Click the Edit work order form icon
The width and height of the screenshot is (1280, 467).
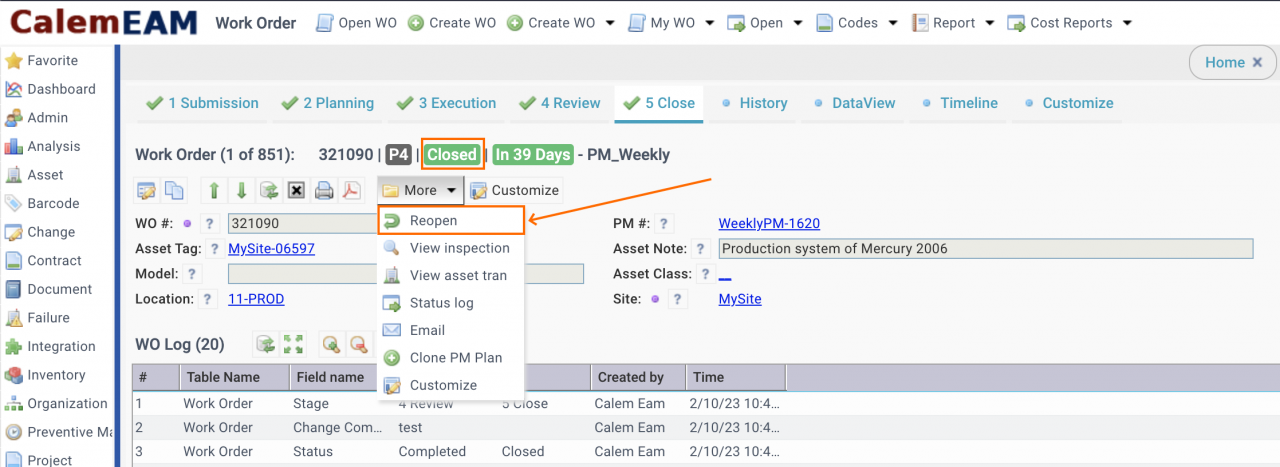click(x=147, y=190)
